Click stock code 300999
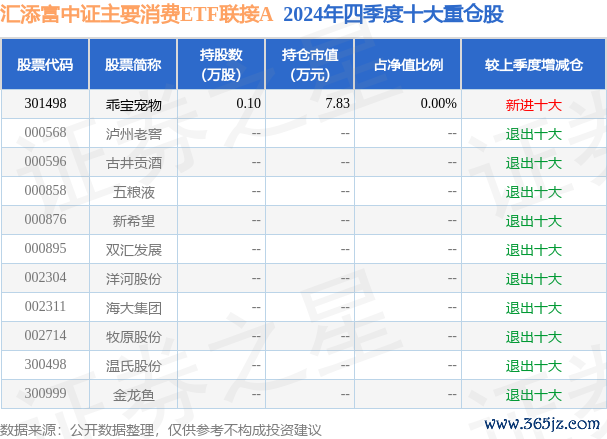Viewport: 607px width, 439px height. (x=45, y=394)
